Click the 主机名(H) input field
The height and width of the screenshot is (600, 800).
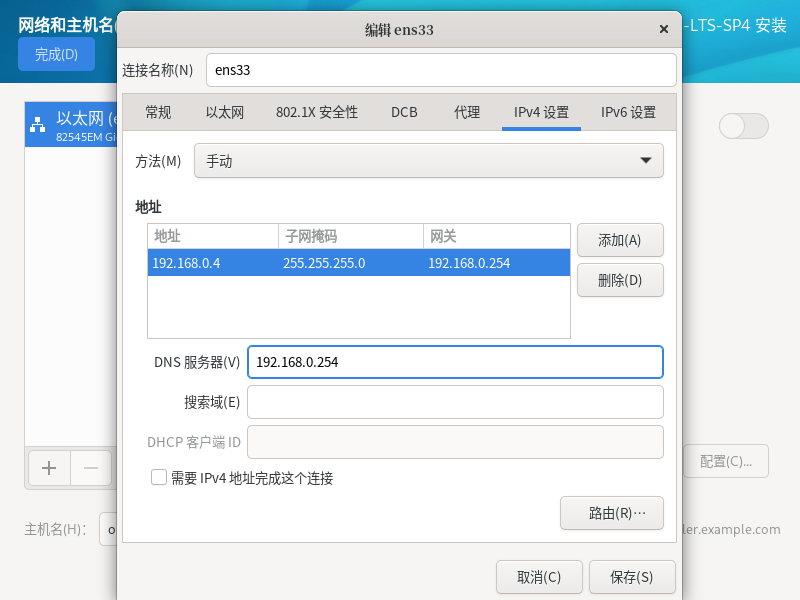[x=108, y=529]
